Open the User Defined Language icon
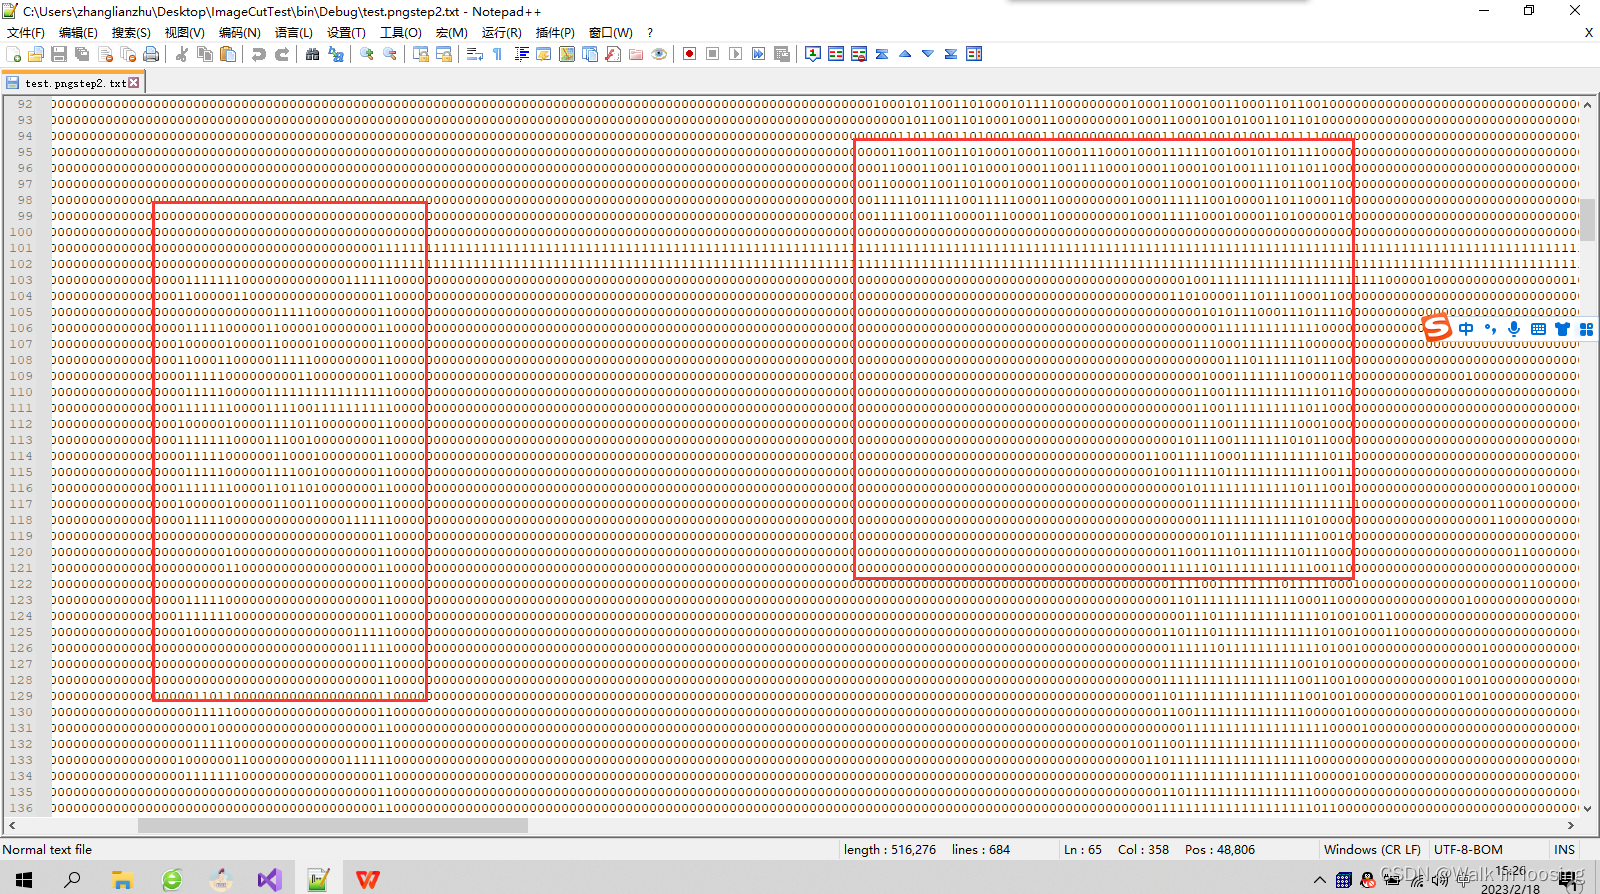This screenshot has width=1600, height=894. [544, 54]
